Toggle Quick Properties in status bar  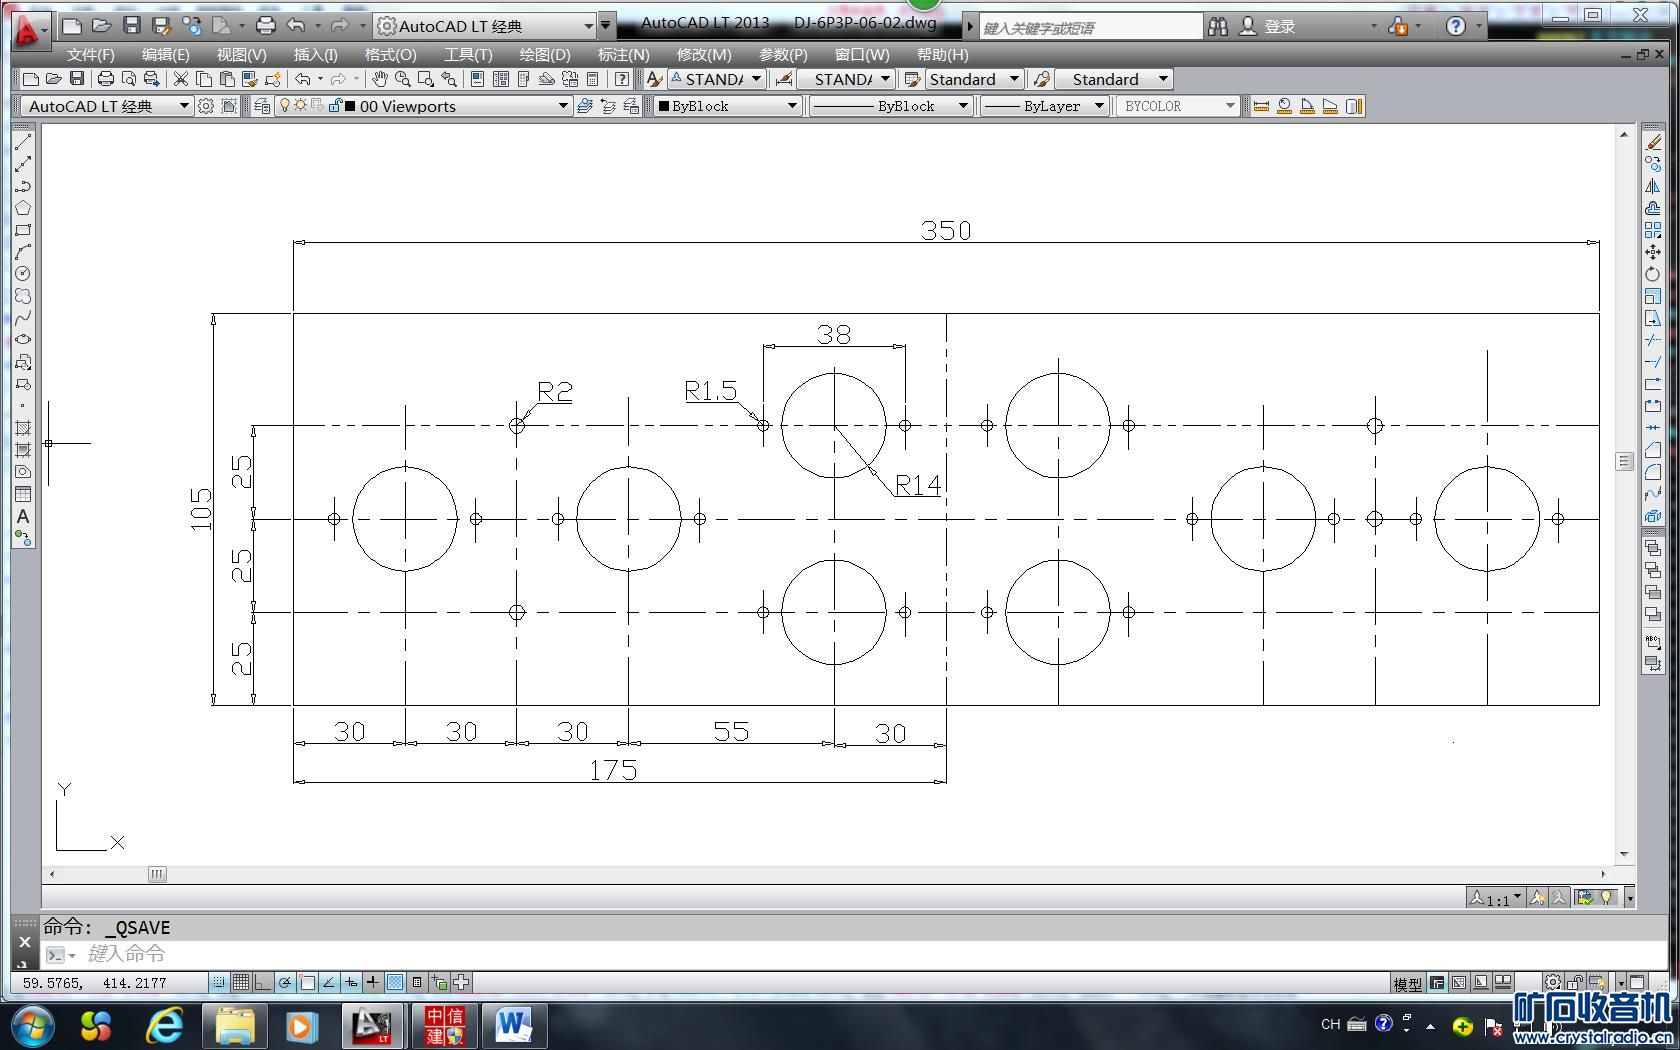[x=417, y=983]
